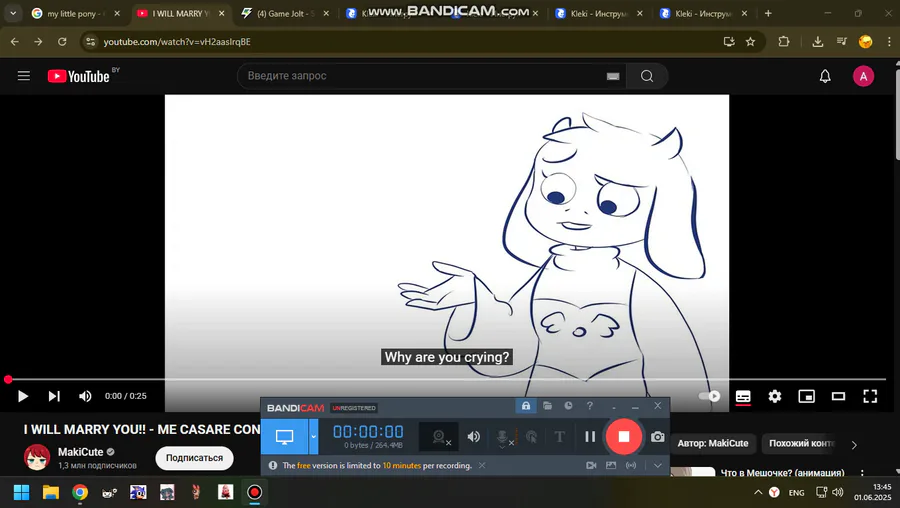This screenshot has height=508, width=900.
Task: Open the YouTube account avatar menu
Action: [863, 76]
